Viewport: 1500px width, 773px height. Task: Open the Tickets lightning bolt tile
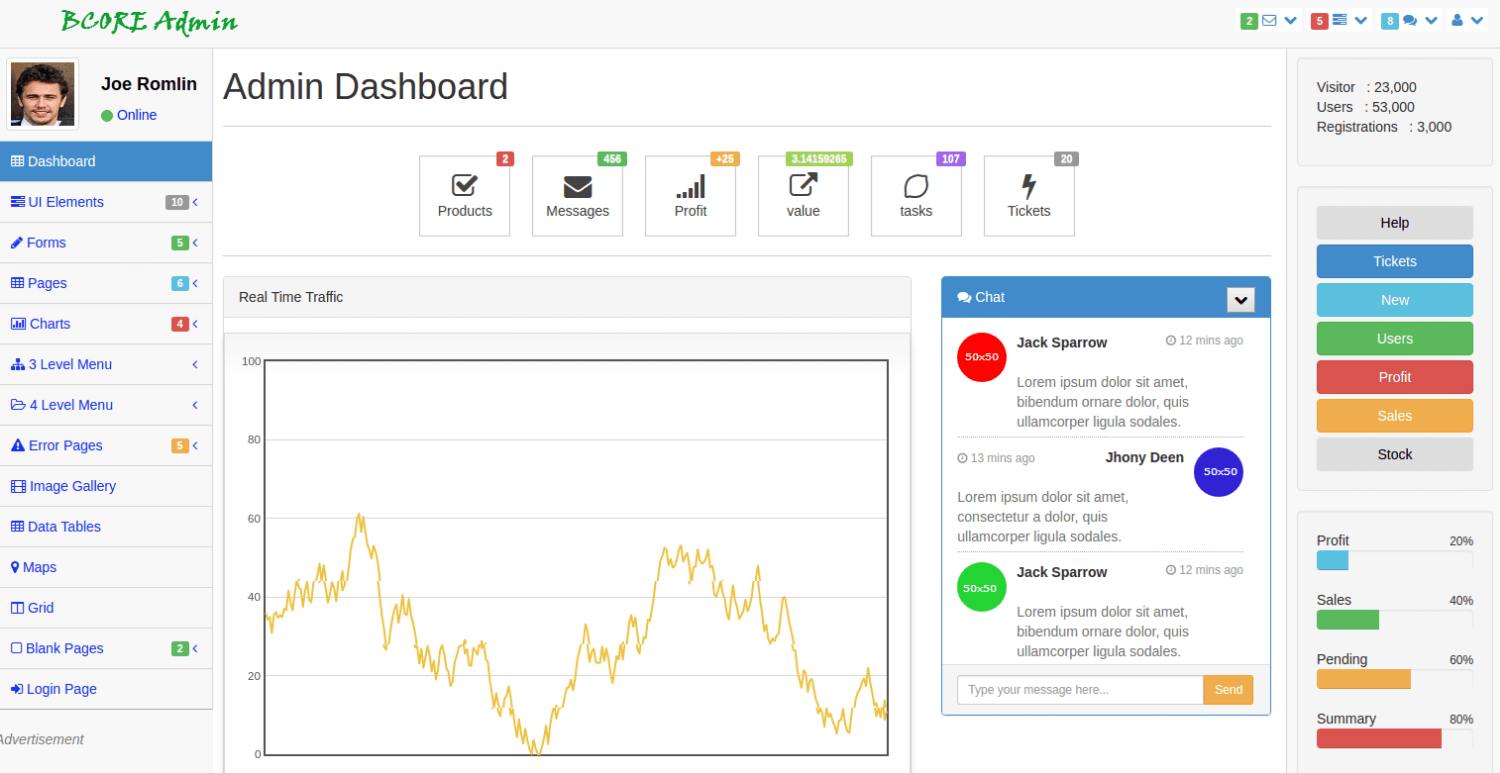tap(1030, 196)
